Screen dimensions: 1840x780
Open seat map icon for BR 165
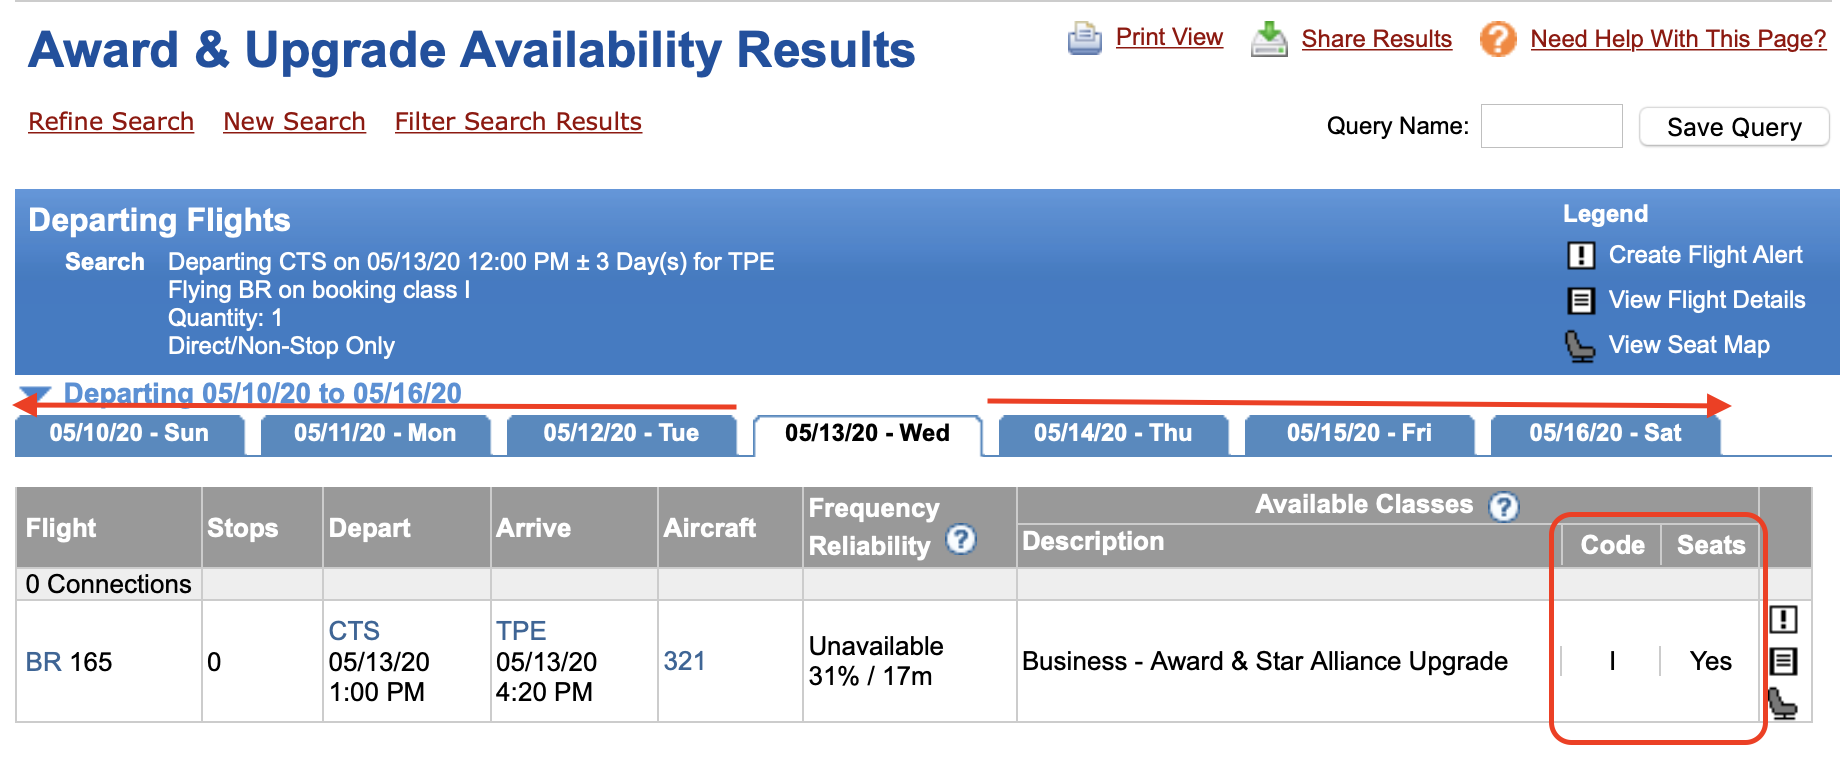(x=1782, y=703)
